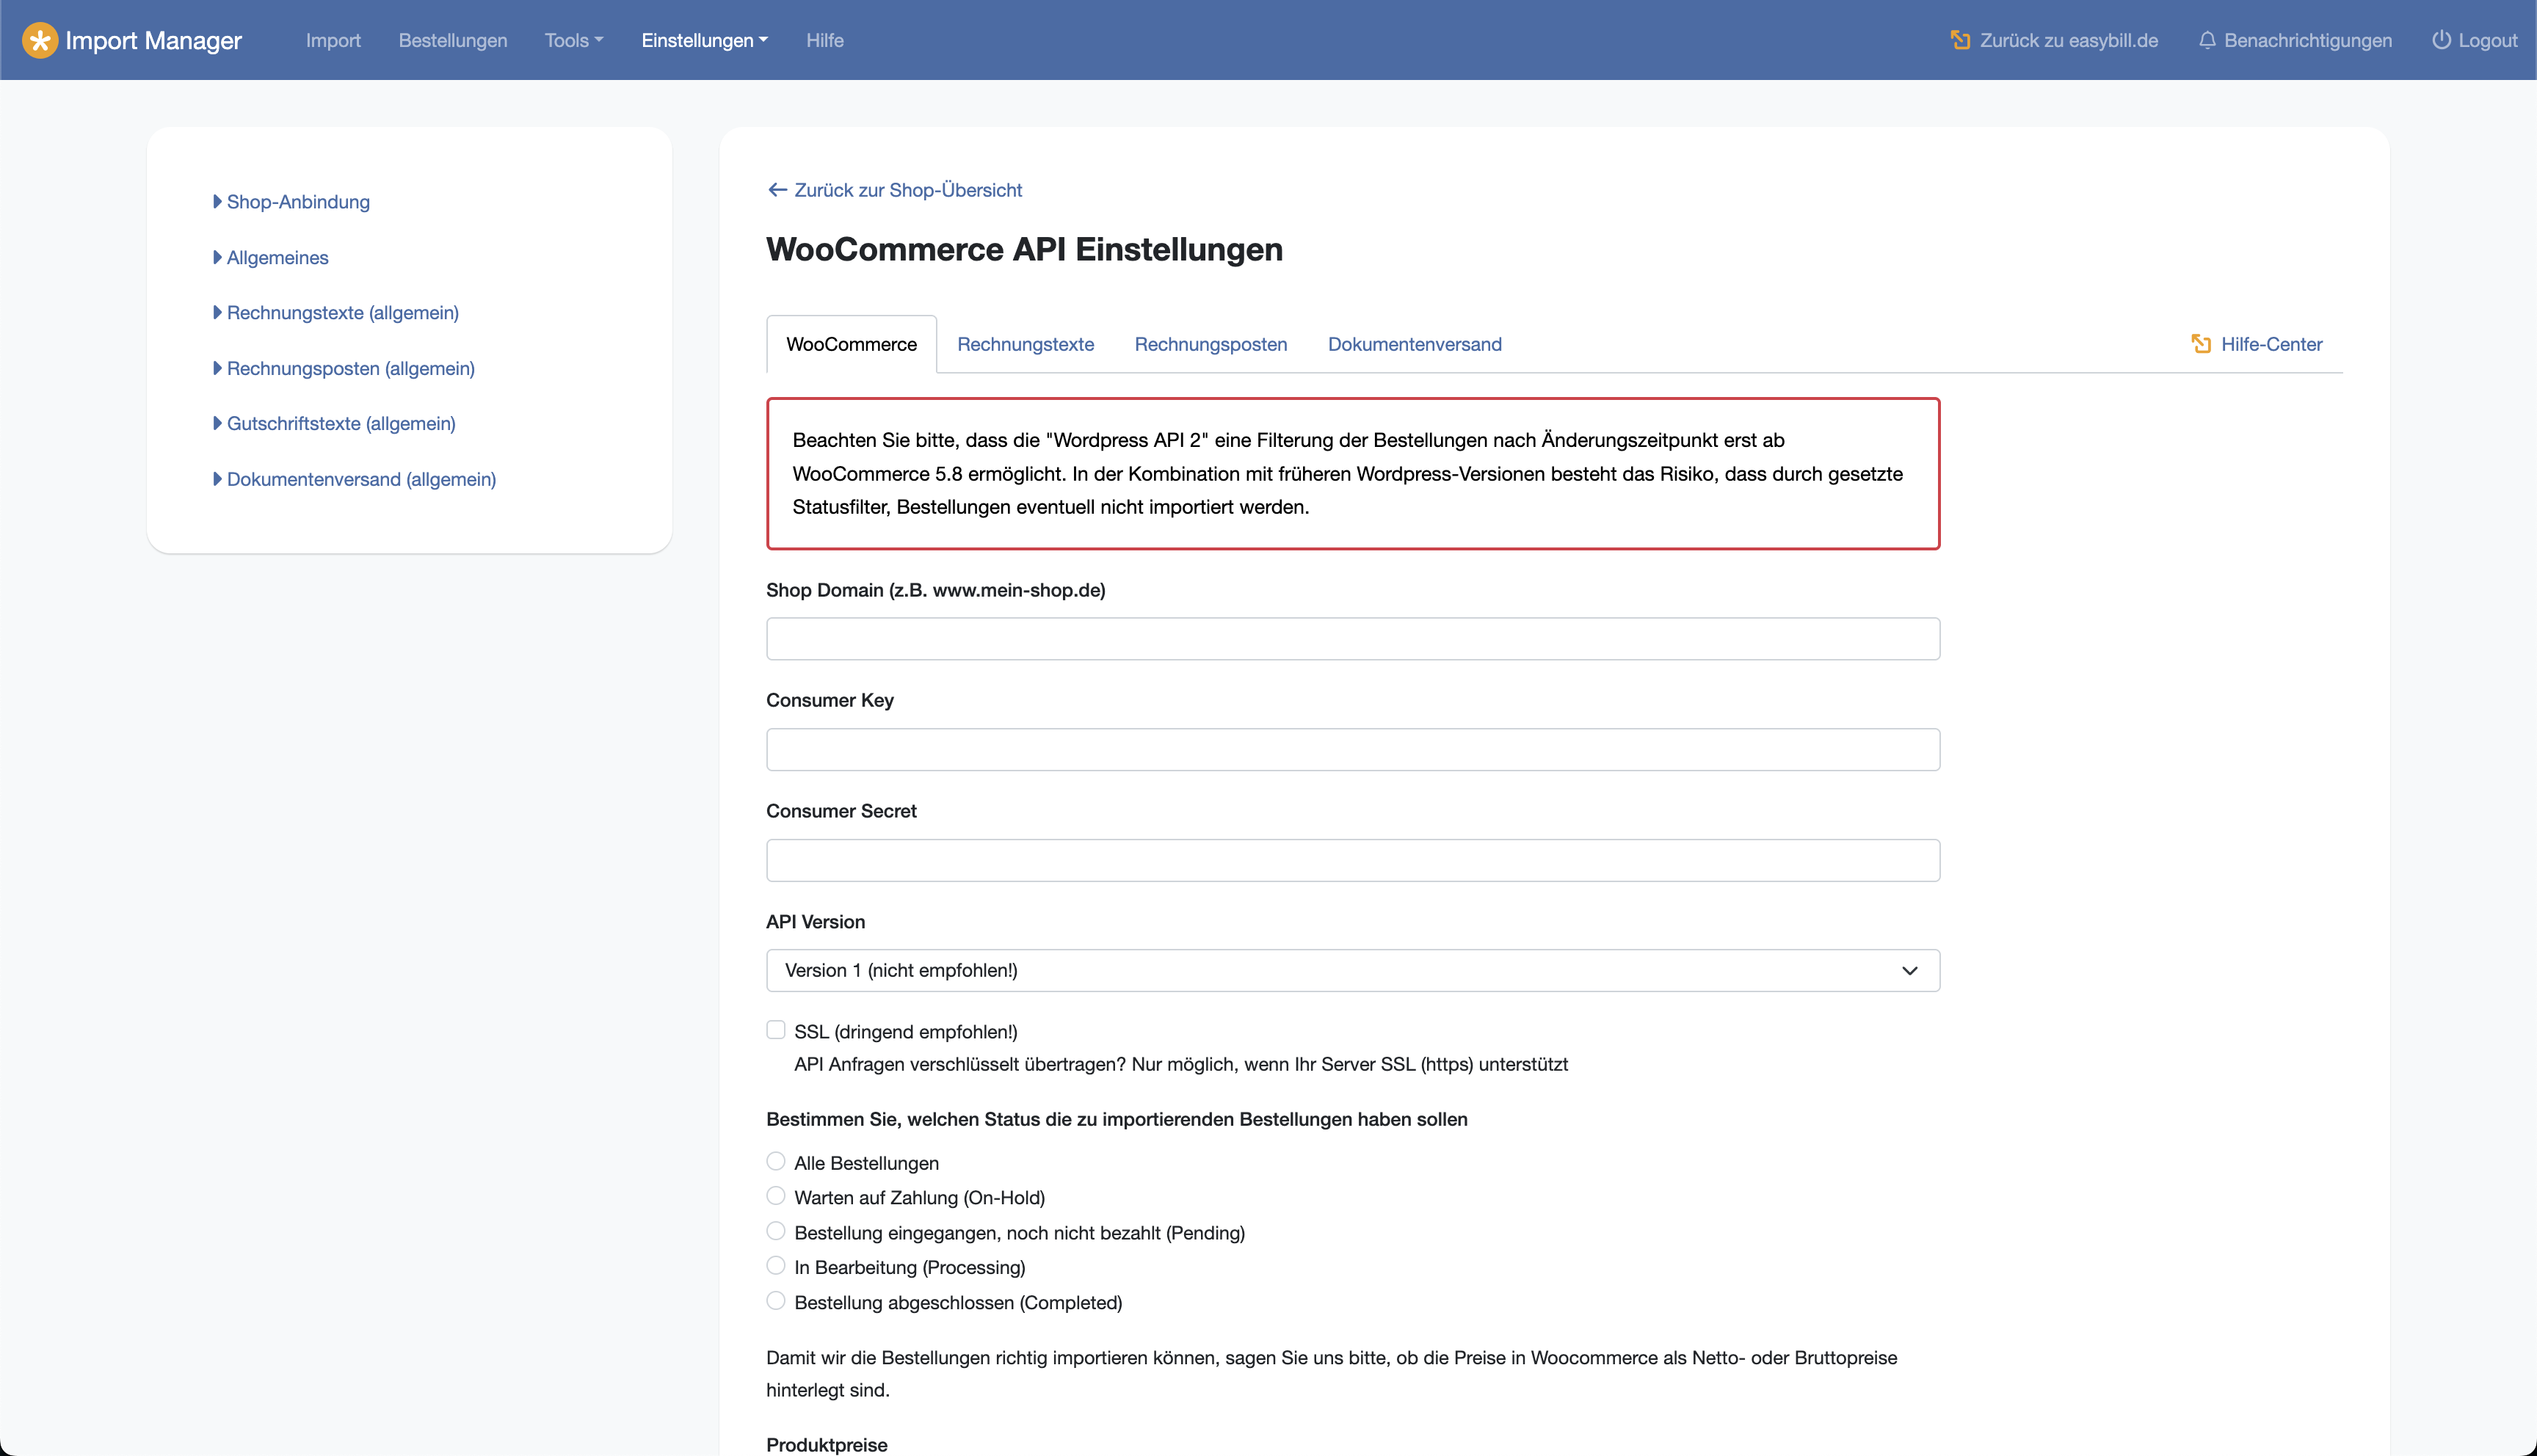Image resolution: width=2537 pixels, height=1456 pixels.
Task: Open the Tools dropdown menu
Action: coord(573,40)
